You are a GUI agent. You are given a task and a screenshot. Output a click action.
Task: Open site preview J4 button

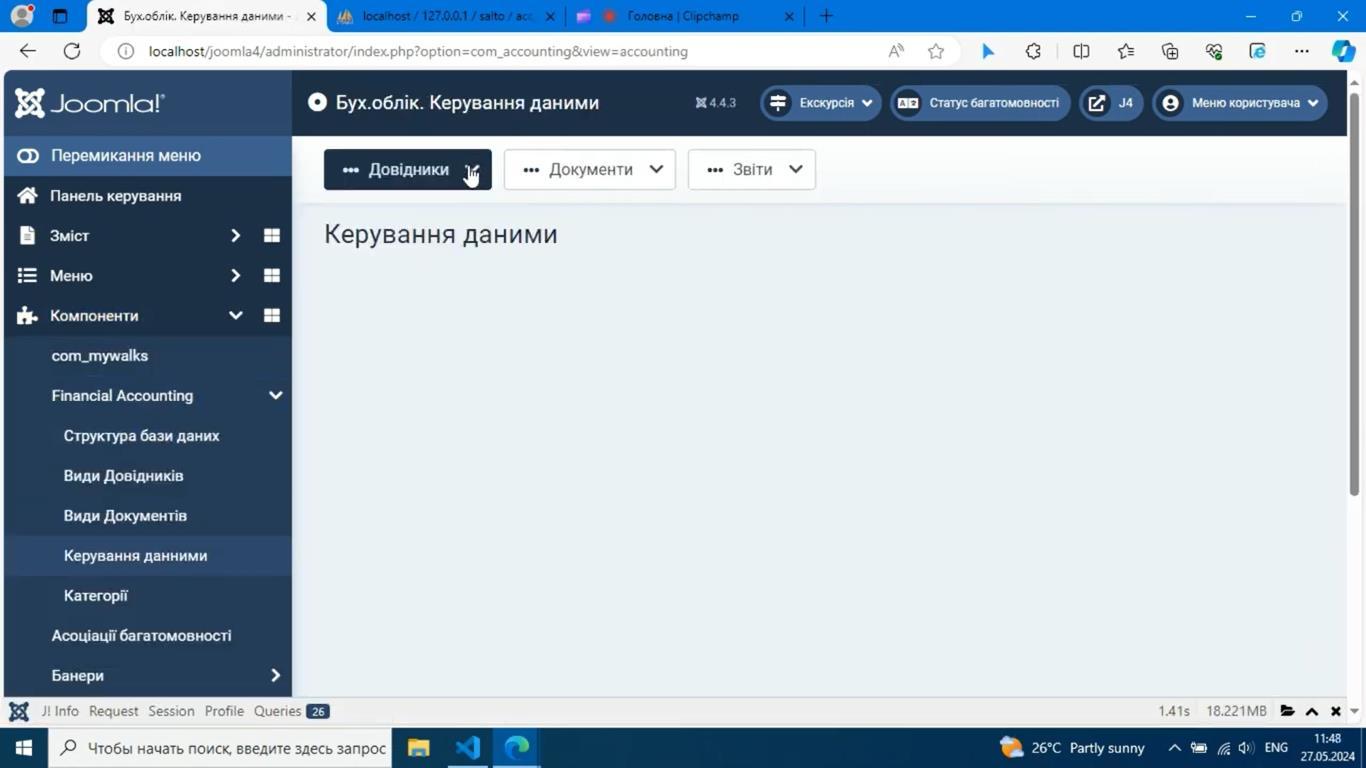point(1111,103)
